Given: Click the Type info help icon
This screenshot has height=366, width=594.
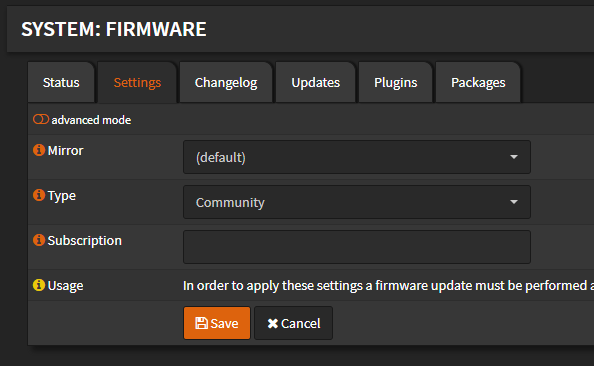Looking at the screenshot, I should pos(39,195).
